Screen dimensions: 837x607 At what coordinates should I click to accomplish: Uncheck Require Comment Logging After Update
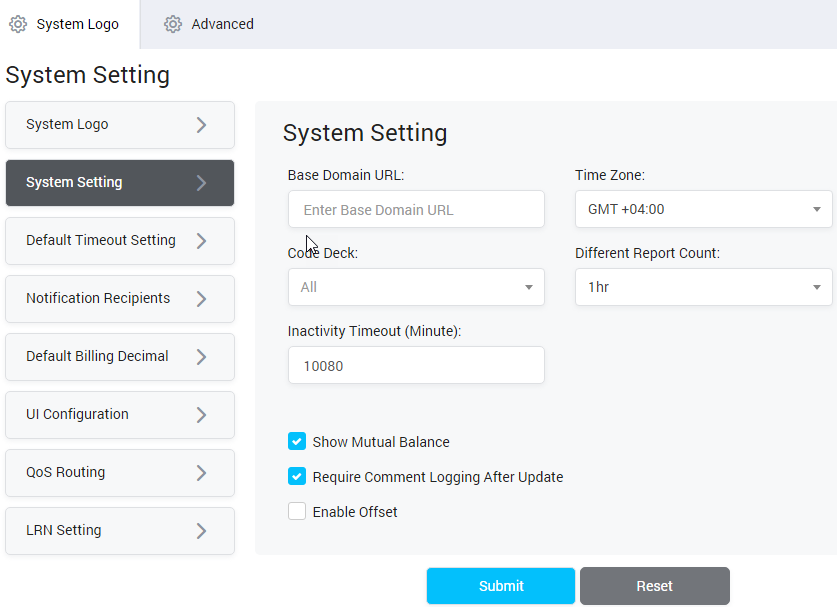coord(297,476)
